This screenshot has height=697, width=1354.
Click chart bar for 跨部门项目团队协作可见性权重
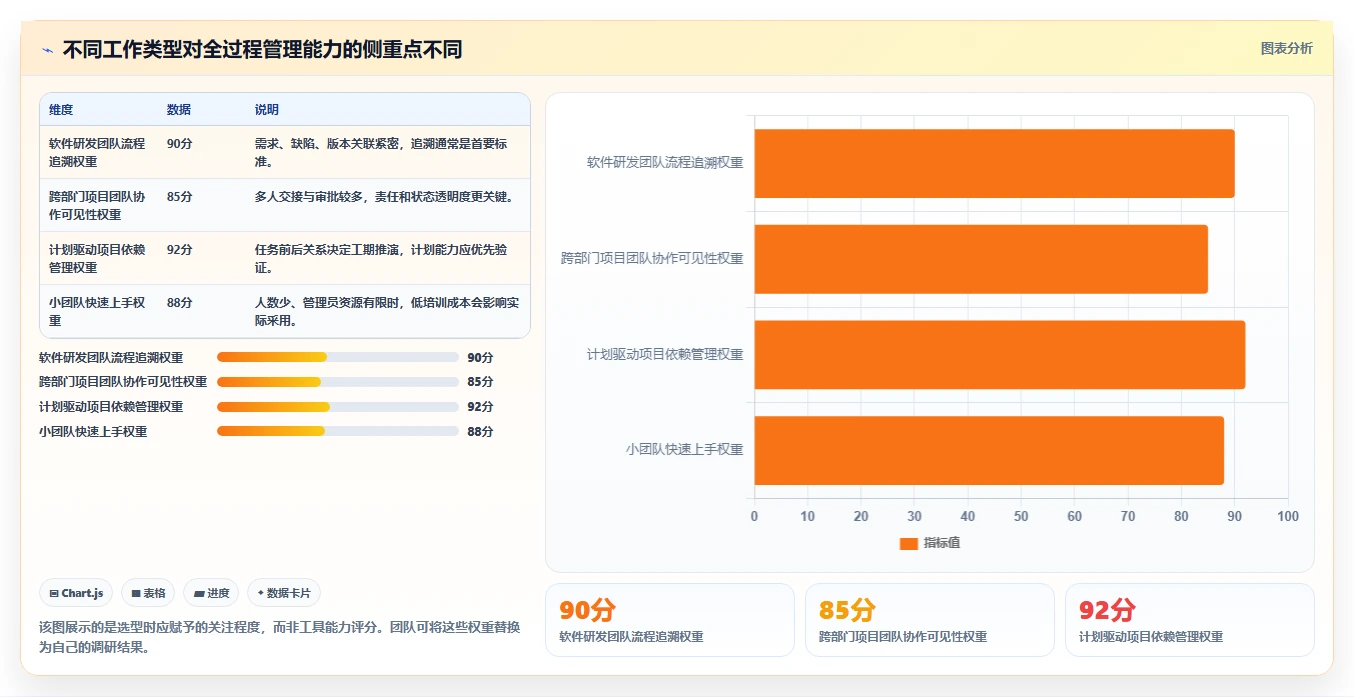tap(981, 259)
